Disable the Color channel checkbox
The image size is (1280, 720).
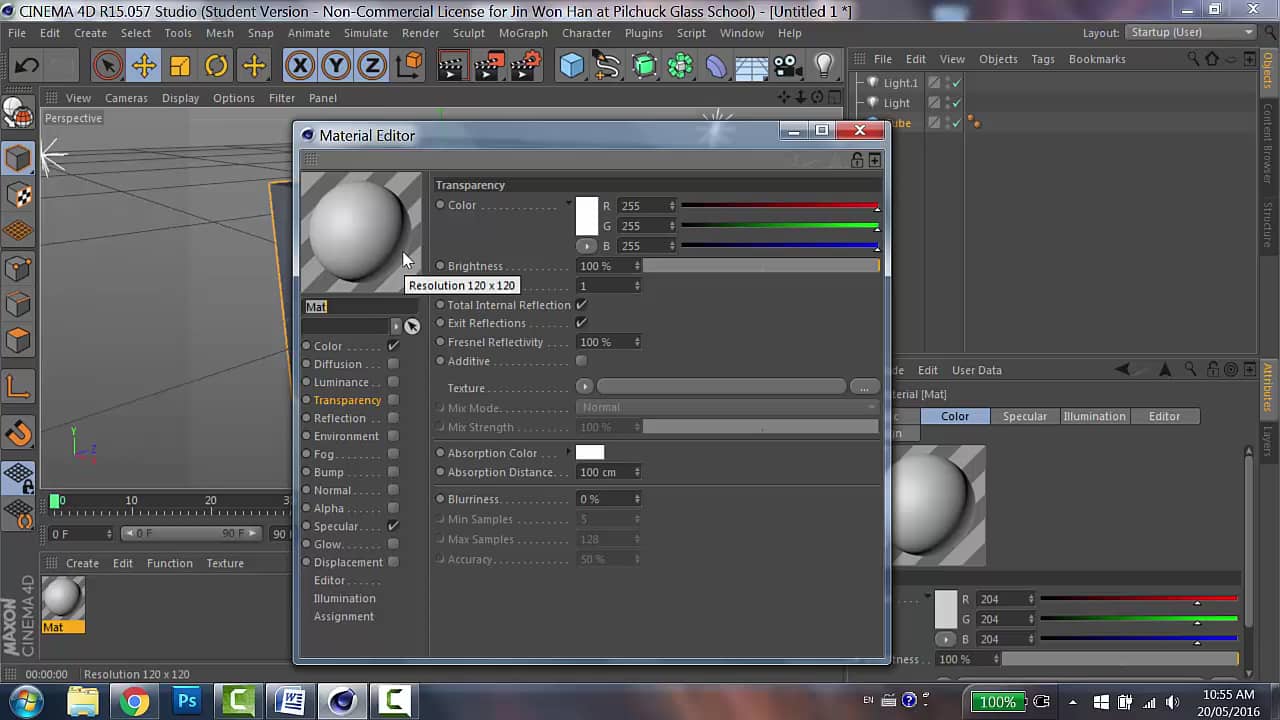[x=393, y=346]
